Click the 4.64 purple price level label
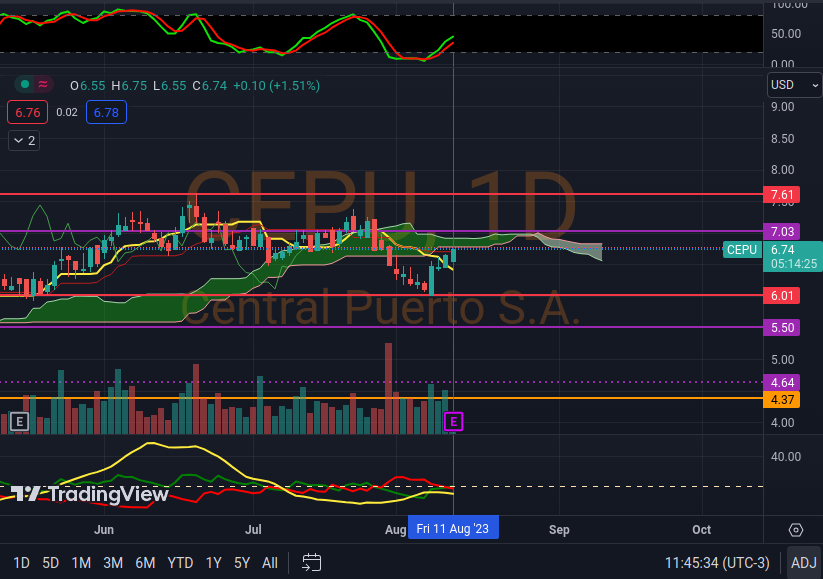This screenshot has height=579, width=823. [x=782, y=382]
